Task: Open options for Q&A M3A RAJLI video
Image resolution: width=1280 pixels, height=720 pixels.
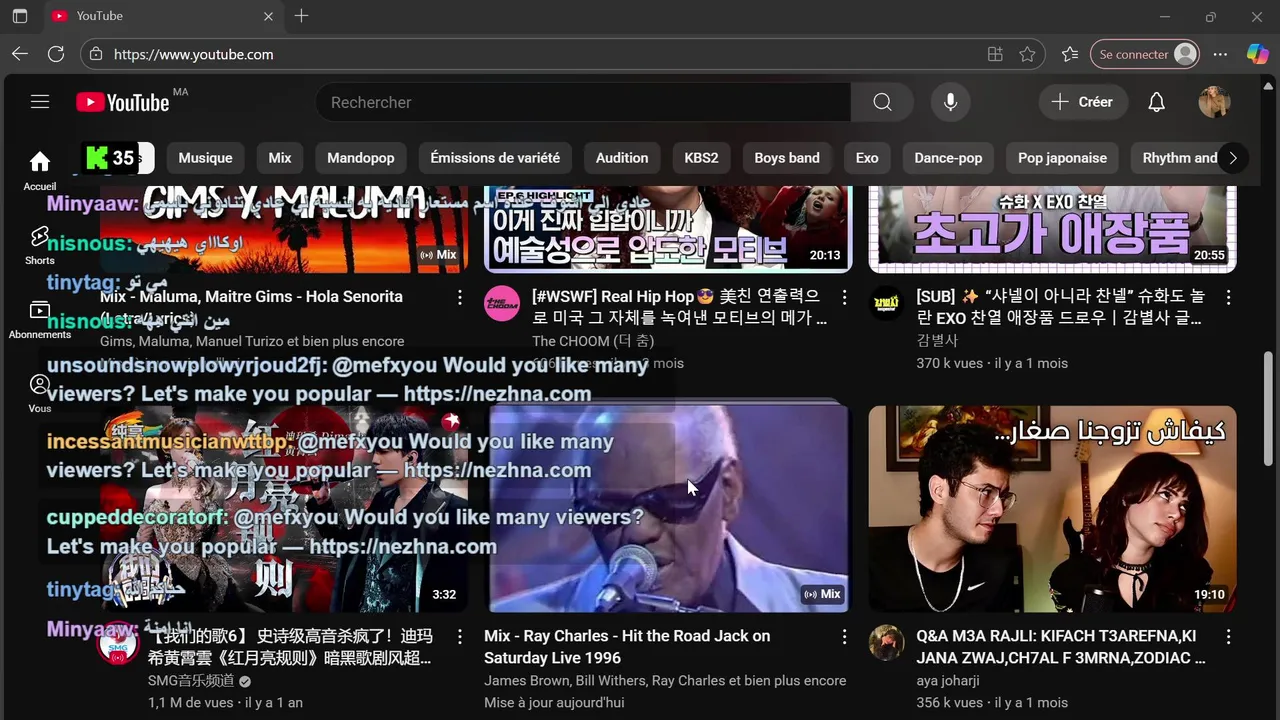Action: 1228,636
